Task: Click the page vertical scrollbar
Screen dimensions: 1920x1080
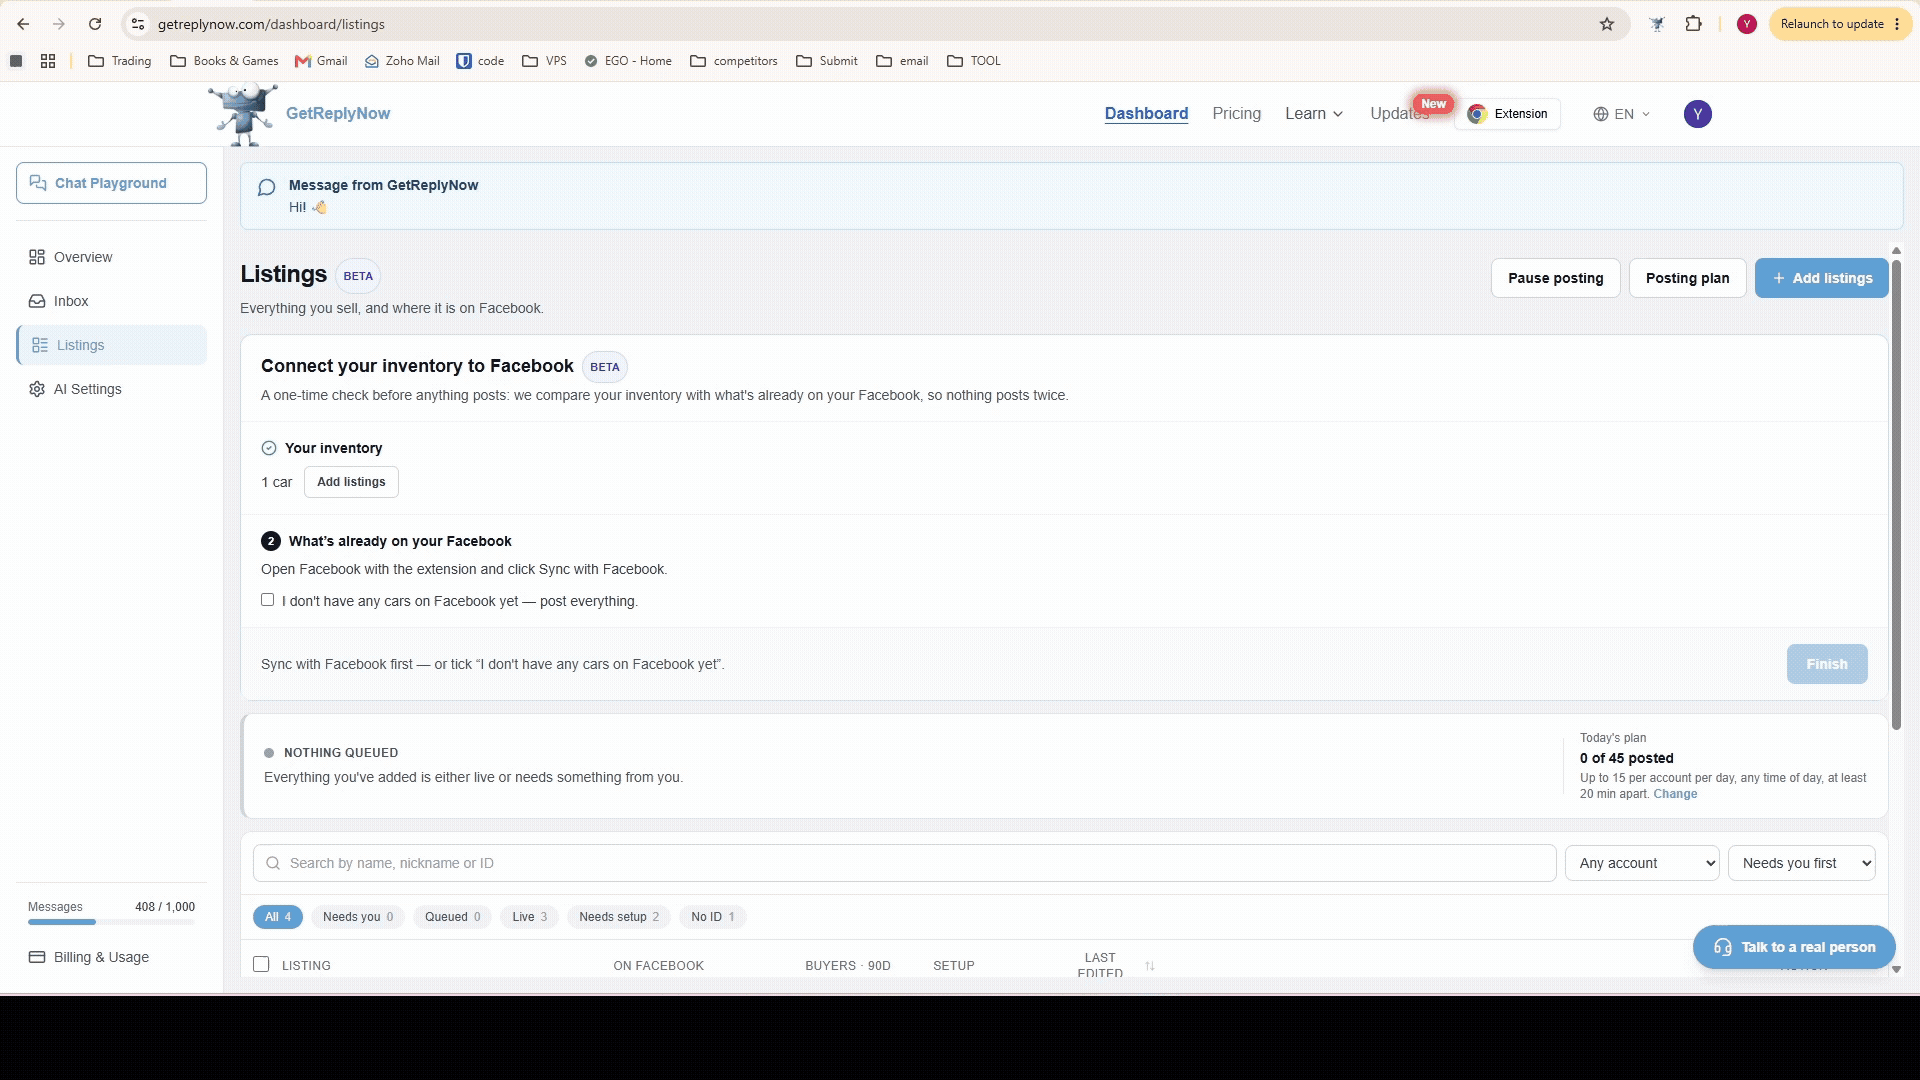Action: (1896, 494)
